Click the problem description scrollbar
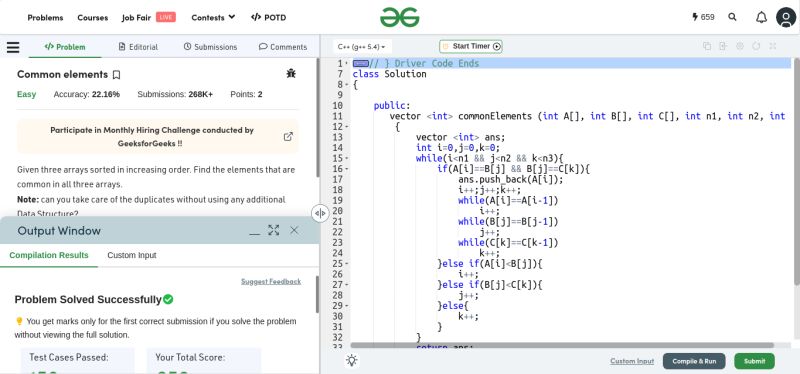 point(317,117)
